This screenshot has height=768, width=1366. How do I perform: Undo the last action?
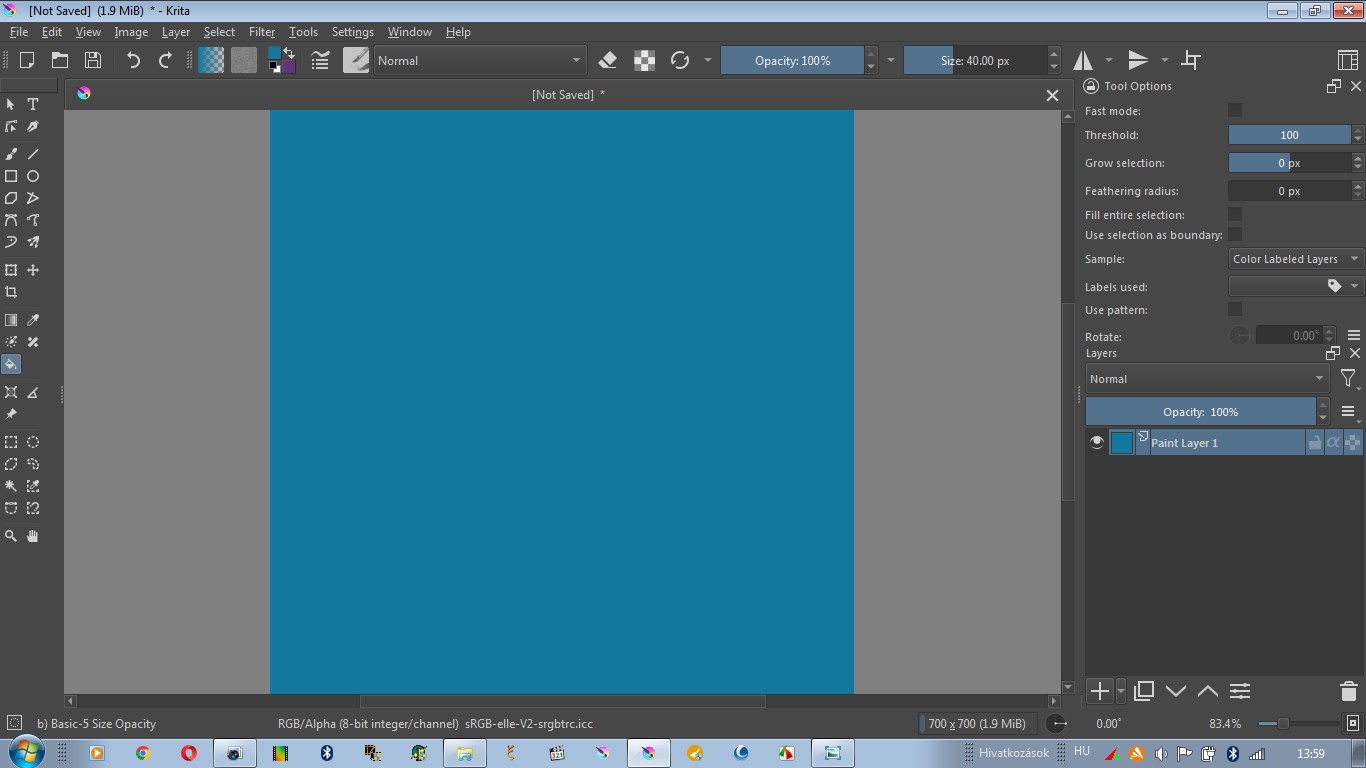(x=133, y=60)
